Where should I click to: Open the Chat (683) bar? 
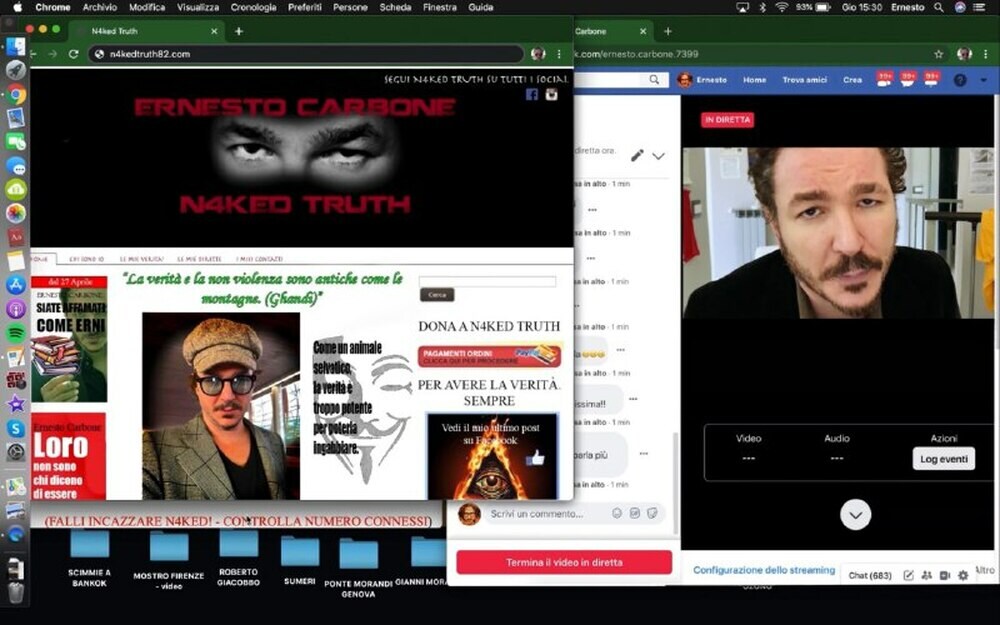pos(870,575)
